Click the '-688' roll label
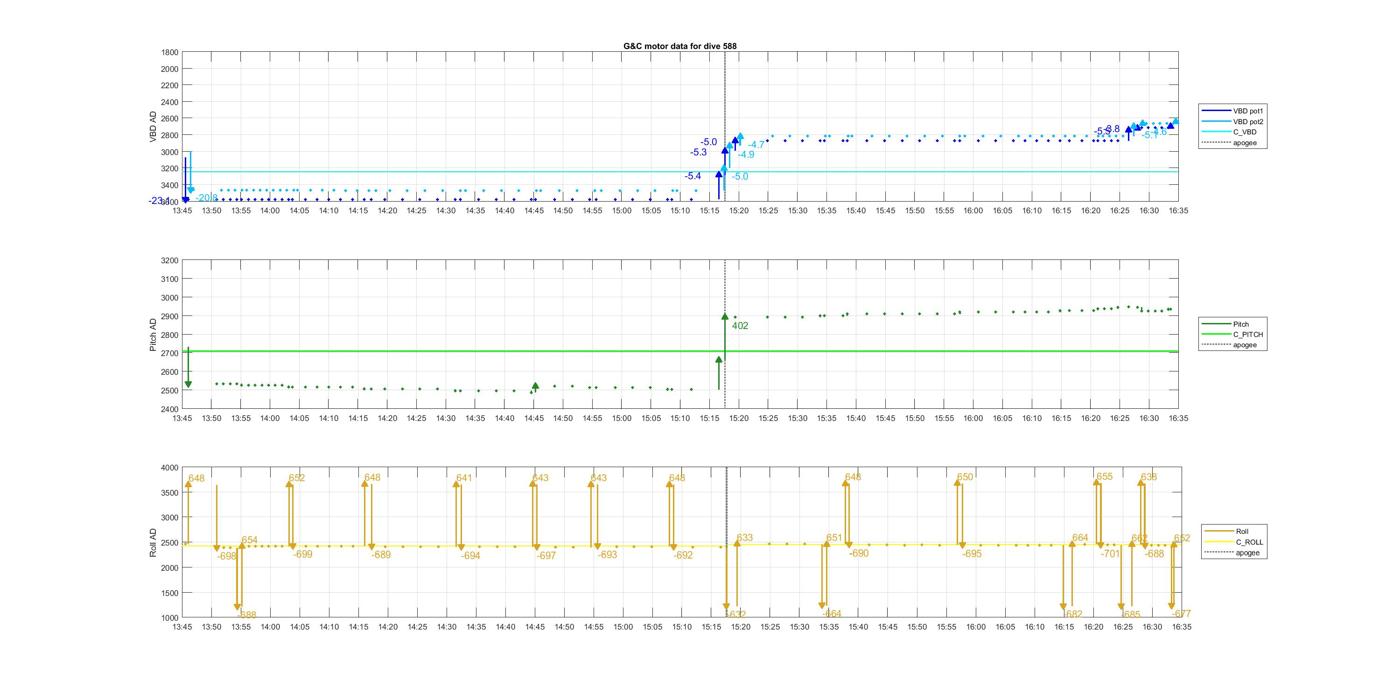Screen dimensions: 1400x693 (x=1155, y=554)
